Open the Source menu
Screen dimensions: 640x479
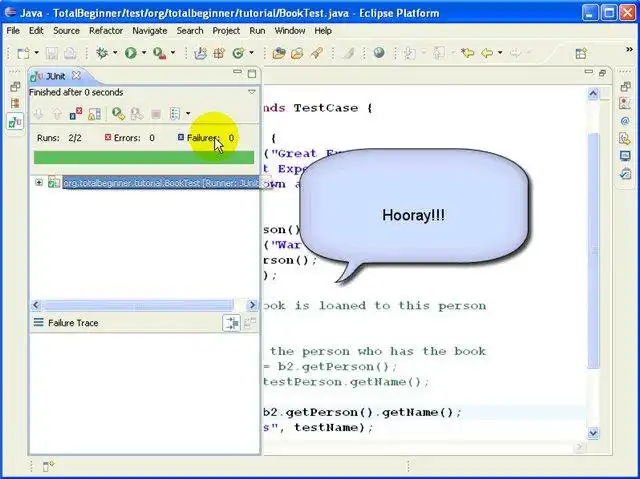pyautogui.click(x=66, y=31)
